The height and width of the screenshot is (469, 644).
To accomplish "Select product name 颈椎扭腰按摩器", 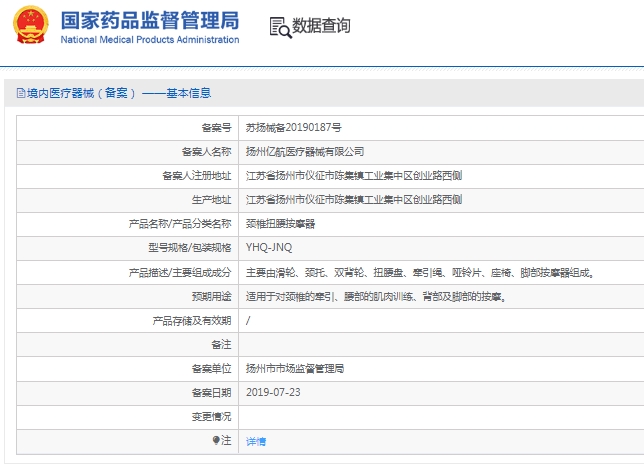I will (x=280, y=223).
